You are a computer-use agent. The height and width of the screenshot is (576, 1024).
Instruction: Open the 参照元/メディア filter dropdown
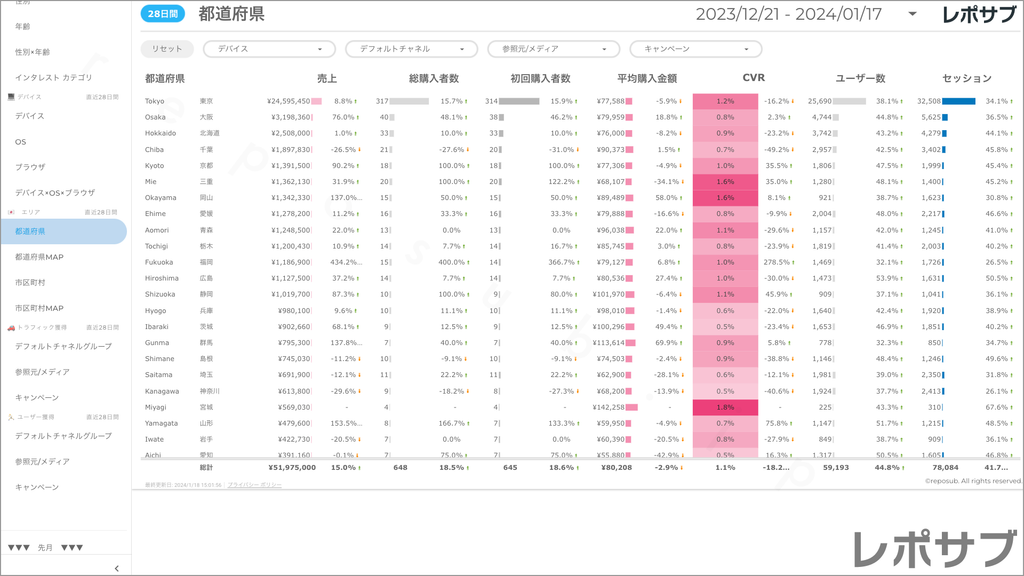pos(553,49)
